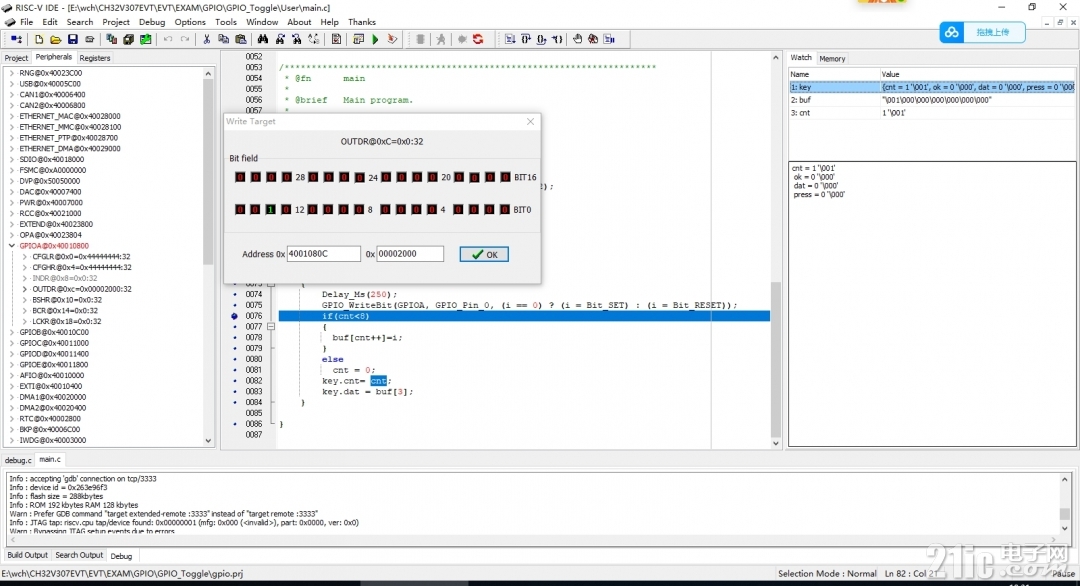Click the Save floppy disk icon
This screenshot has width=1080, height=586.
coord(72,39)
